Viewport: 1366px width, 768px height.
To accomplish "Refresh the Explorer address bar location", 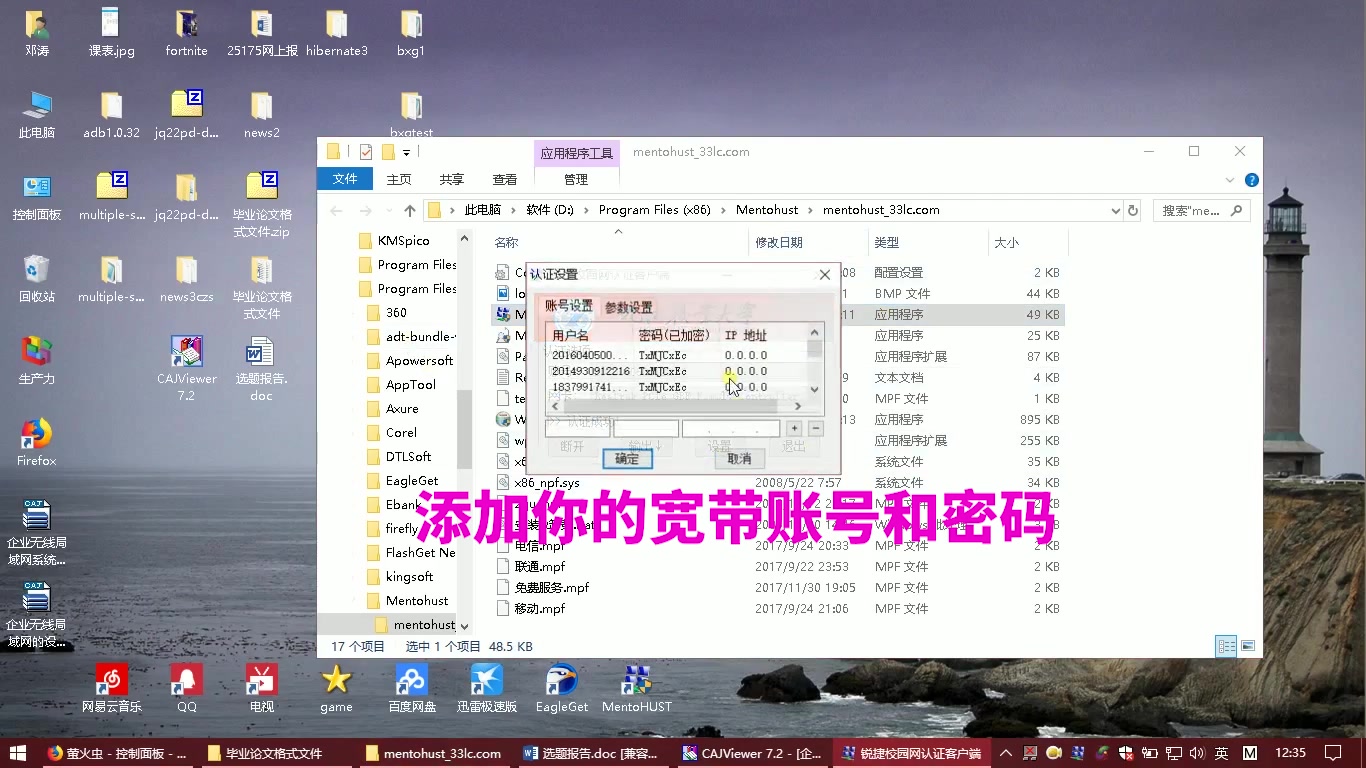I will [1133, 210].
